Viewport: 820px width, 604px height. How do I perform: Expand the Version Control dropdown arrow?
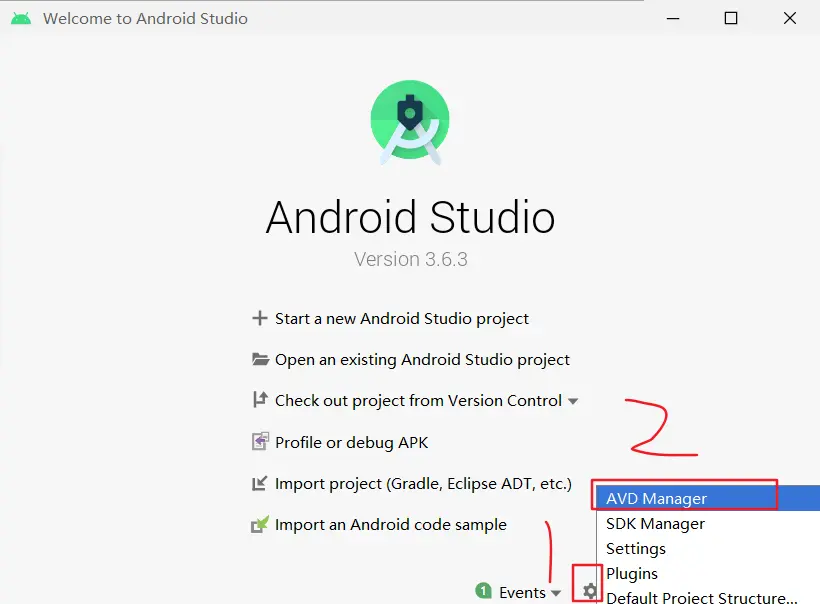pyautogui.click(x=573, y=402)
